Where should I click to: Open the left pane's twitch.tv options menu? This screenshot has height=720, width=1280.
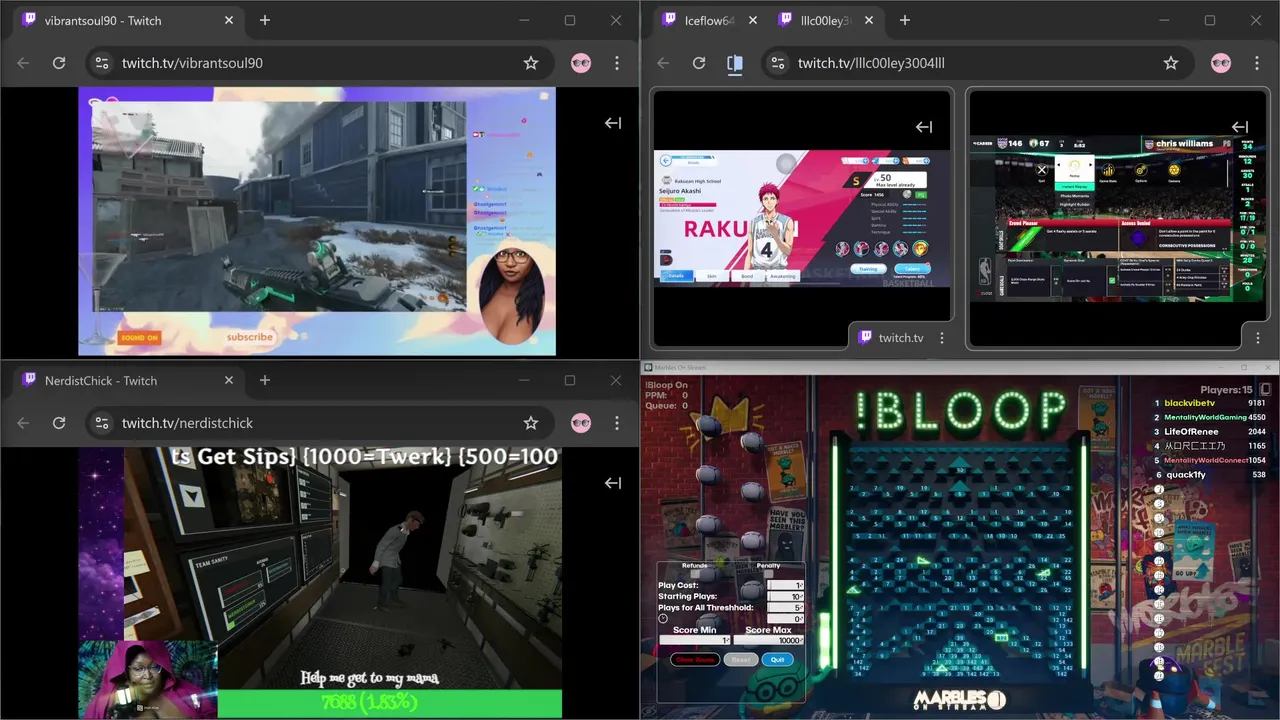pos(942,338)
